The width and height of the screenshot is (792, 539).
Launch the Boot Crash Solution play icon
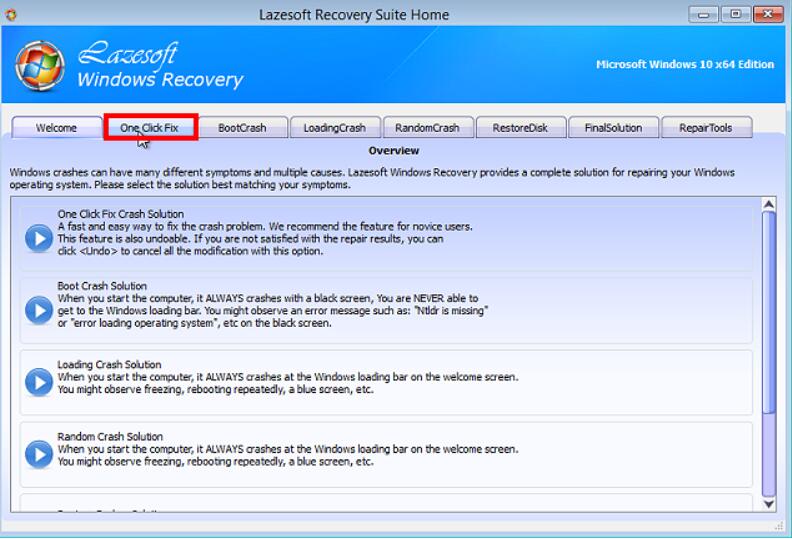point(39,310)
